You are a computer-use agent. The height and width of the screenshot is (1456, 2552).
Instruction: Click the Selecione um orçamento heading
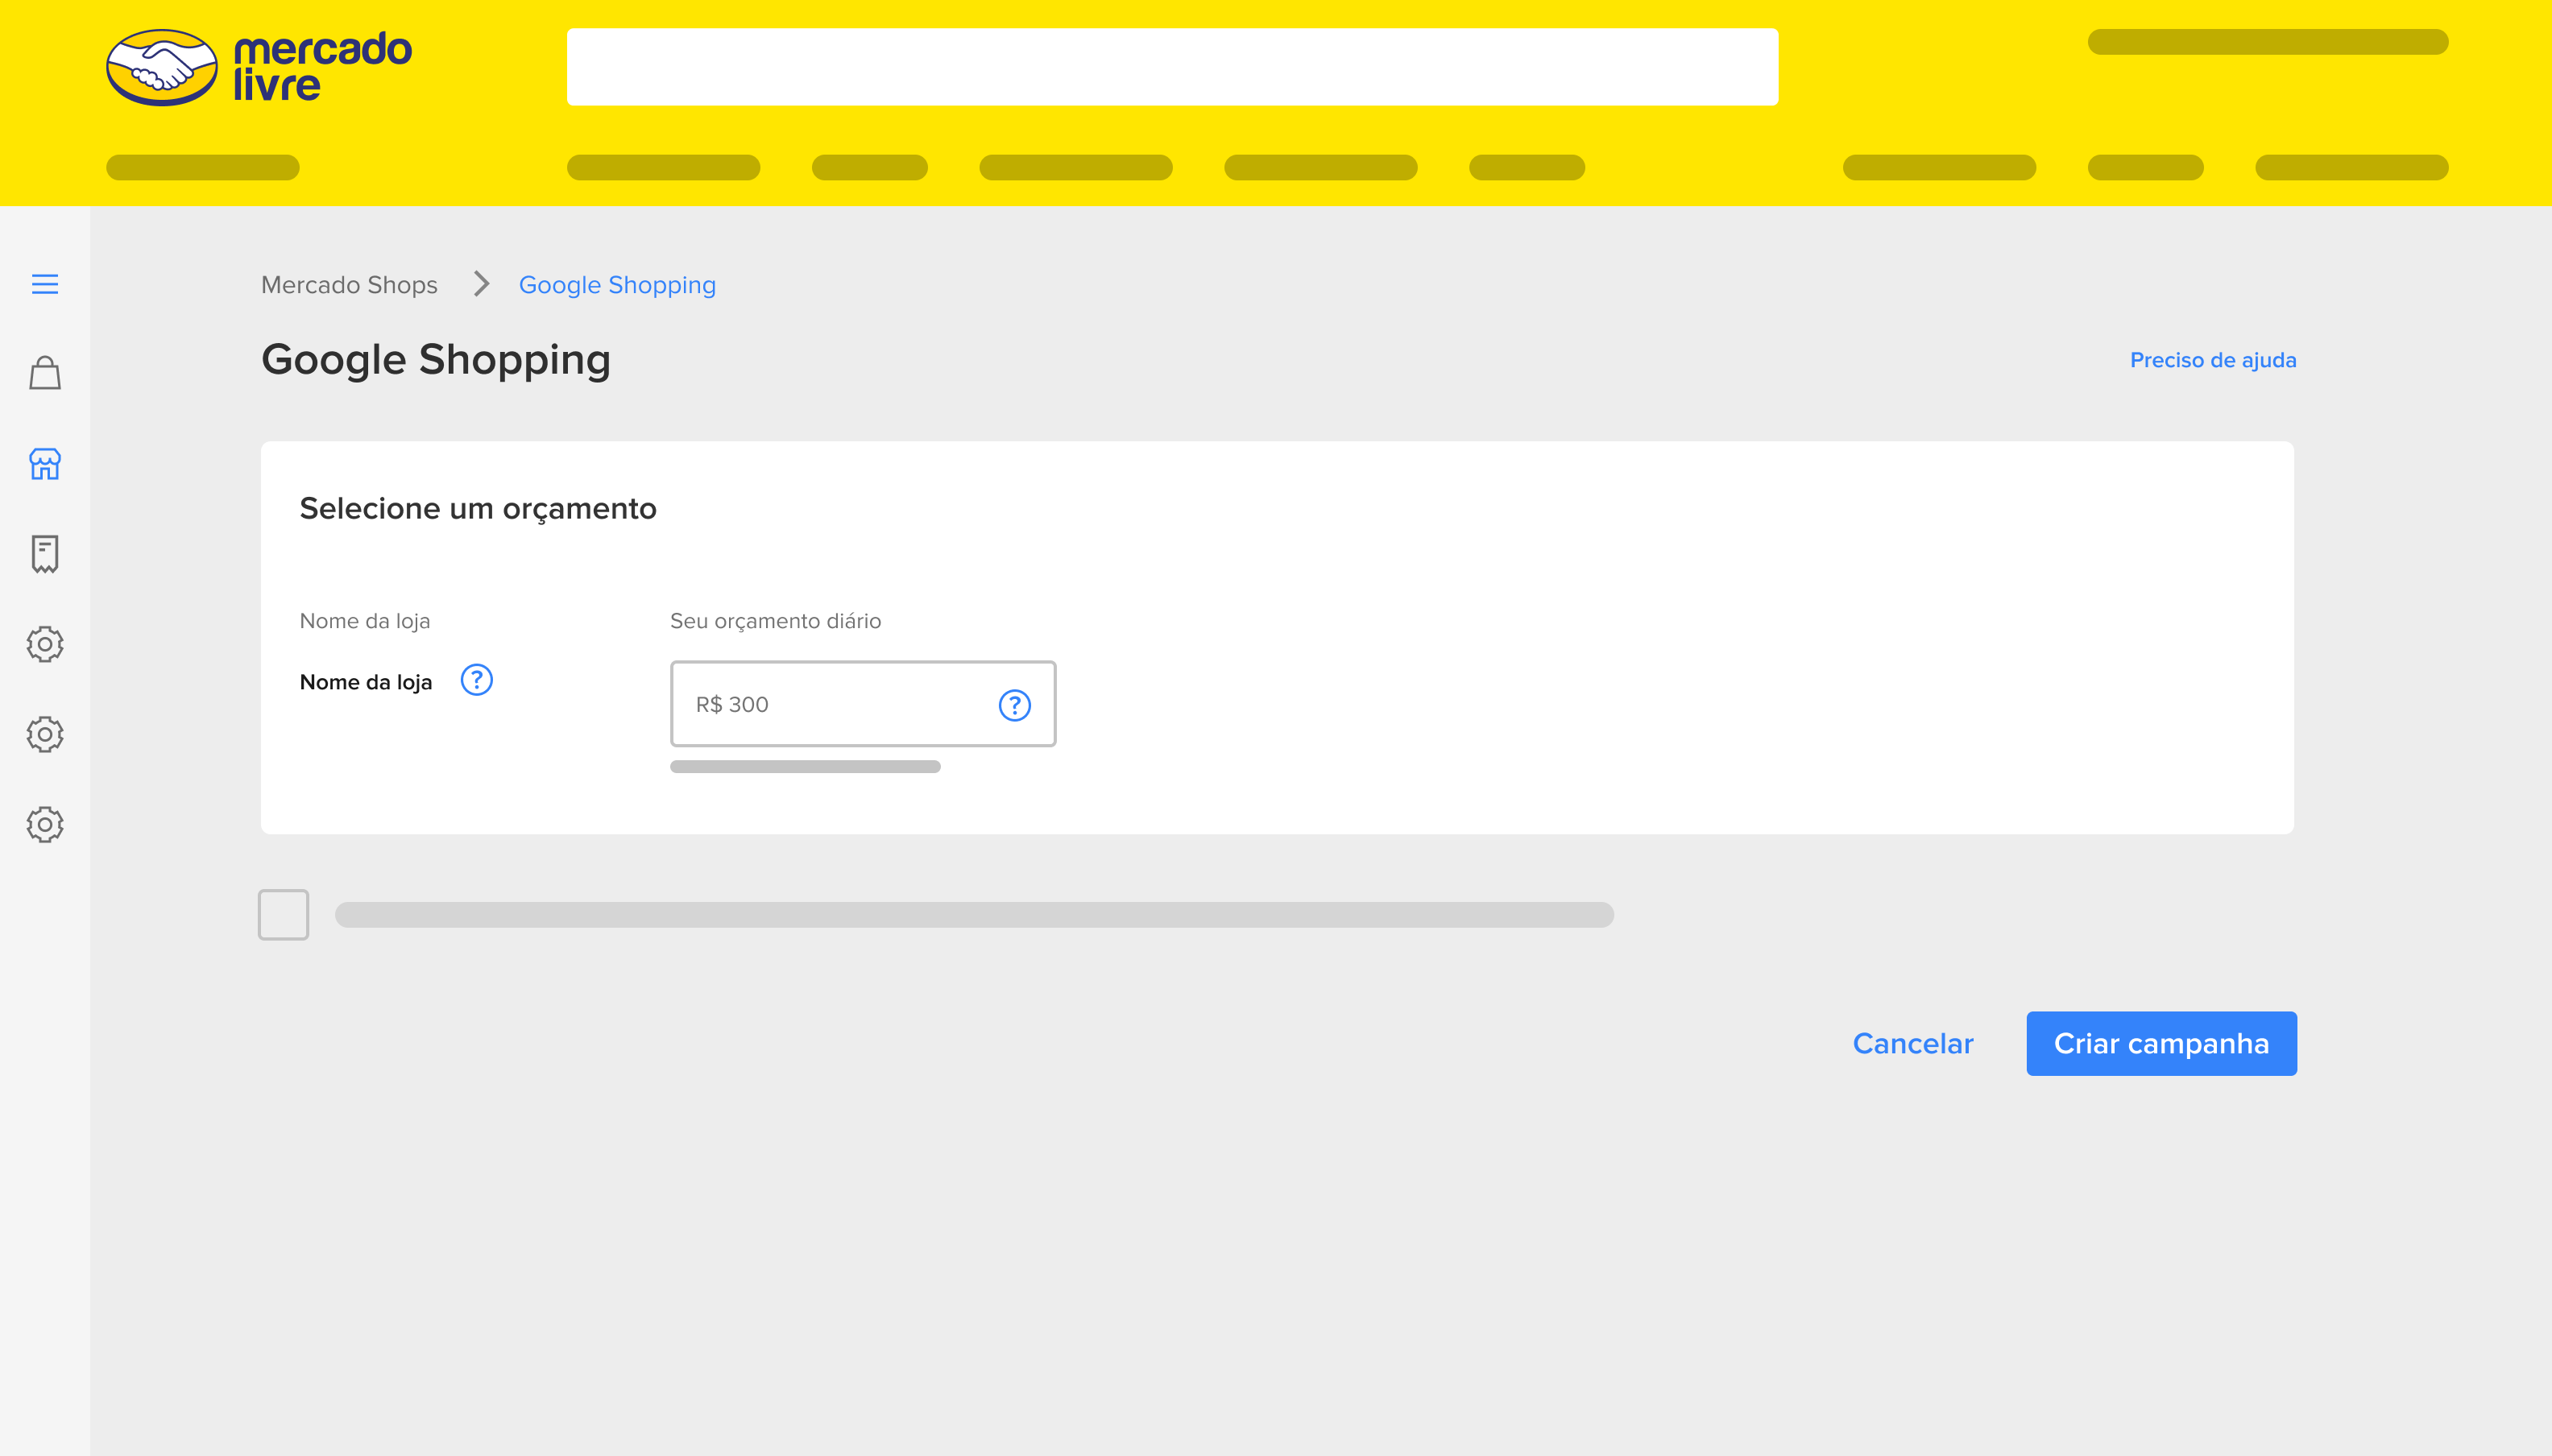[x=478, y=509]
